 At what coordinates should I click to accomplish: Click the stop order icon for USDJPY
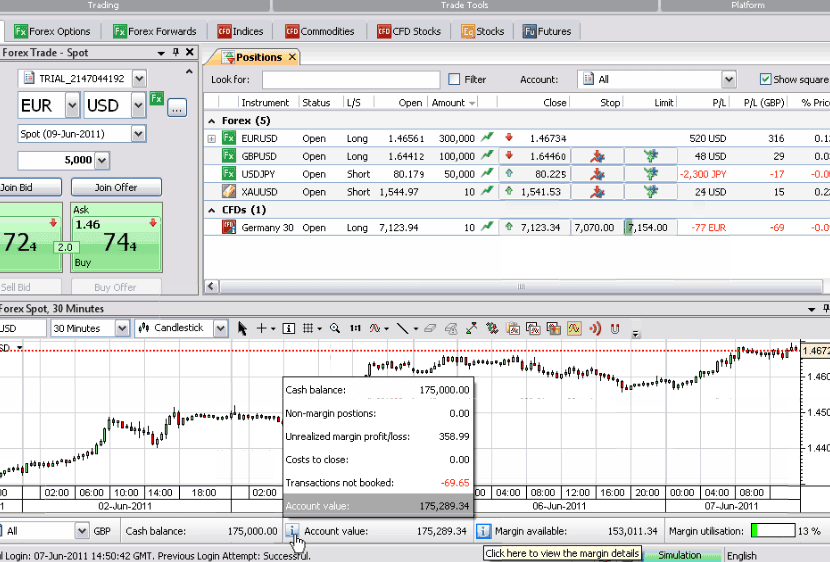pyautogui.click(x=598, y=174)
